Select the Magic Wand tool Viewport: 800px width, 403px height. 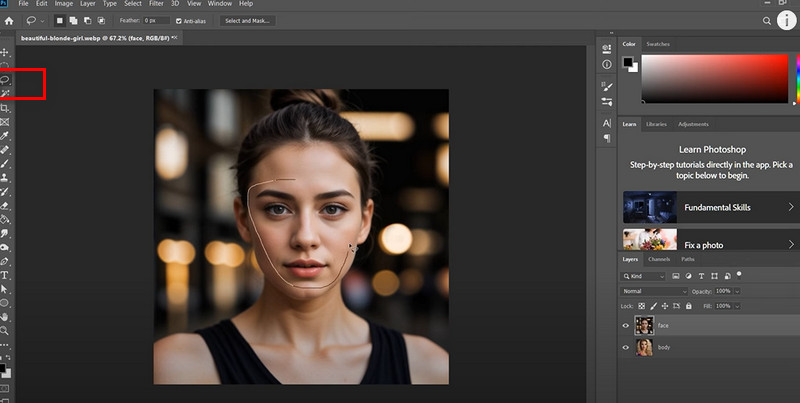[x=5, y=93]
